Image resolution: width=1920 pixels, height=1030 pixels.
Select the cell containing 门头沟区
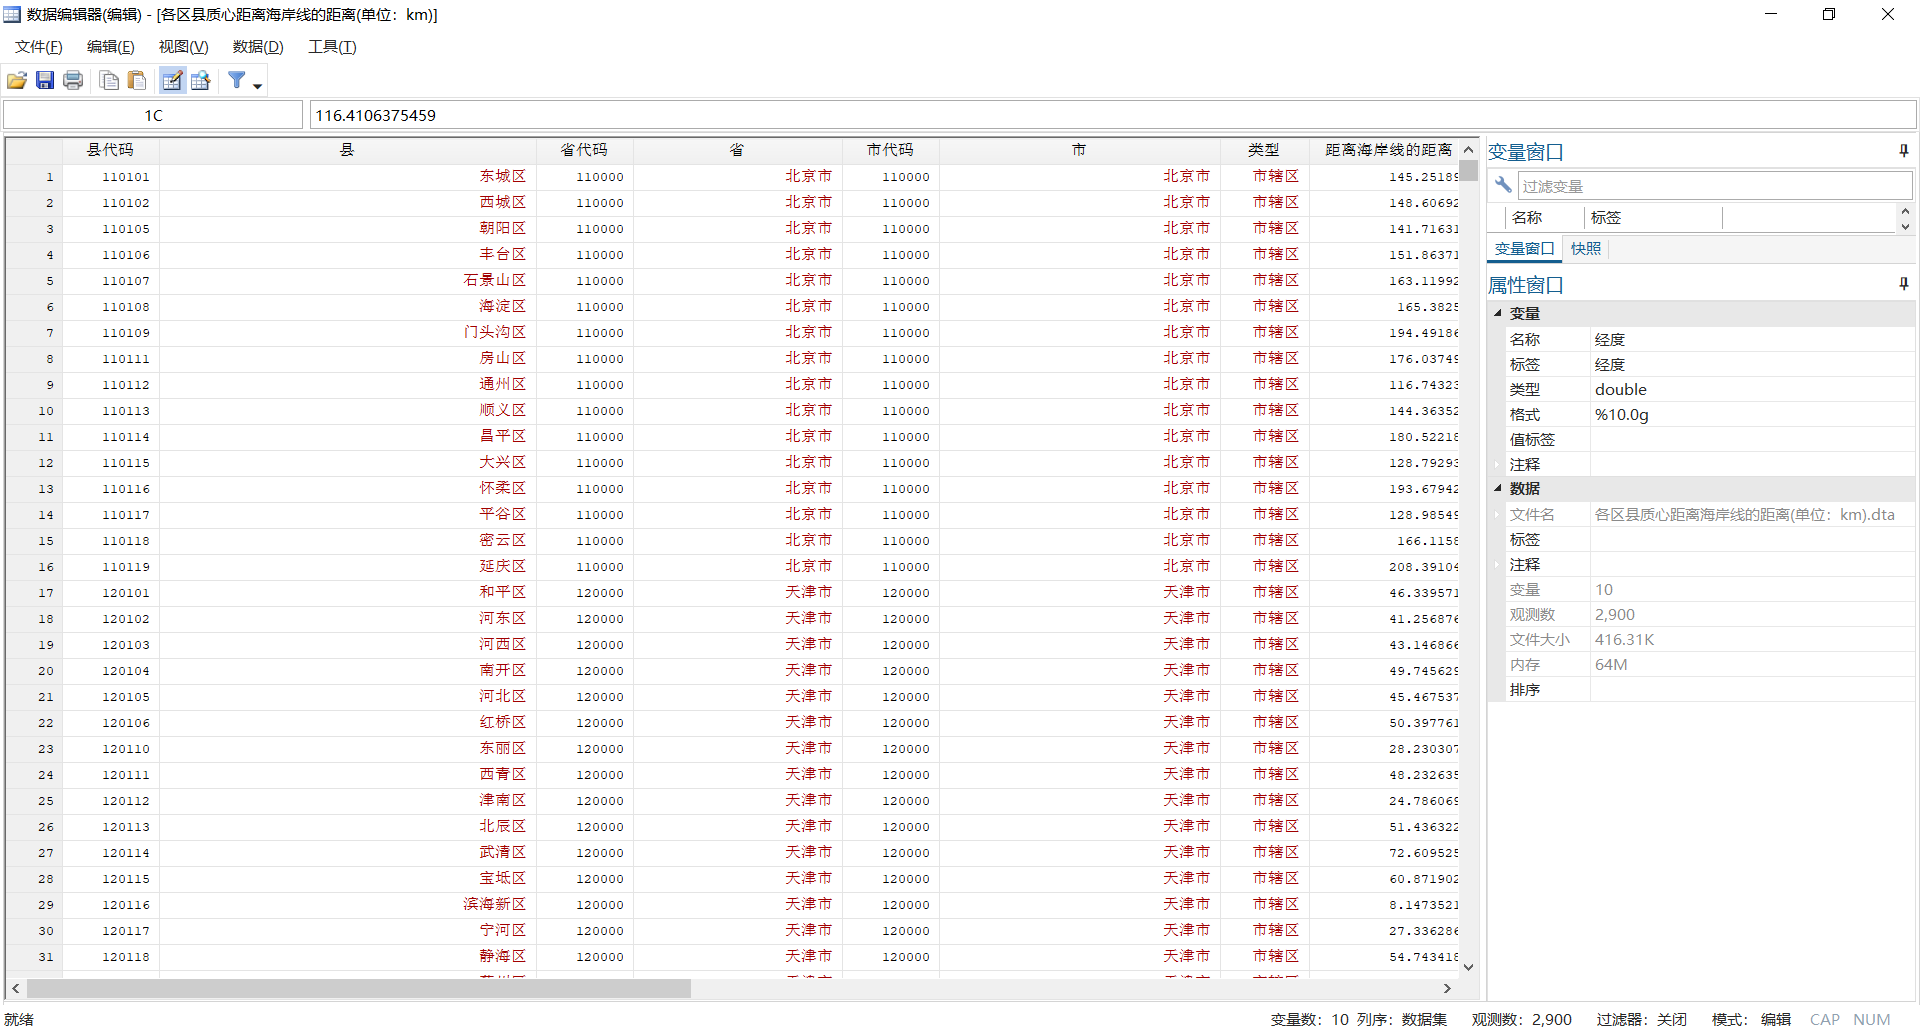[347, 333]
